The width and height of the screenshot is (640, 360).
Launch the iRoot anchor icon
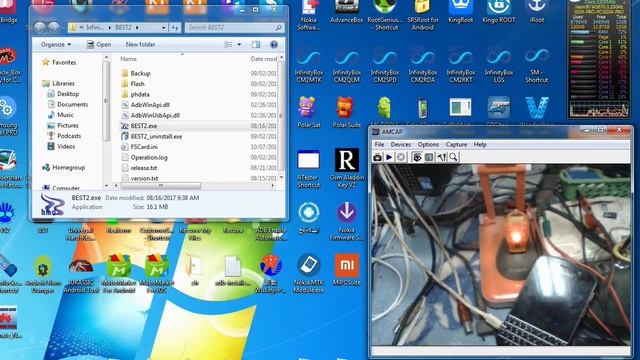pos(536,11)
